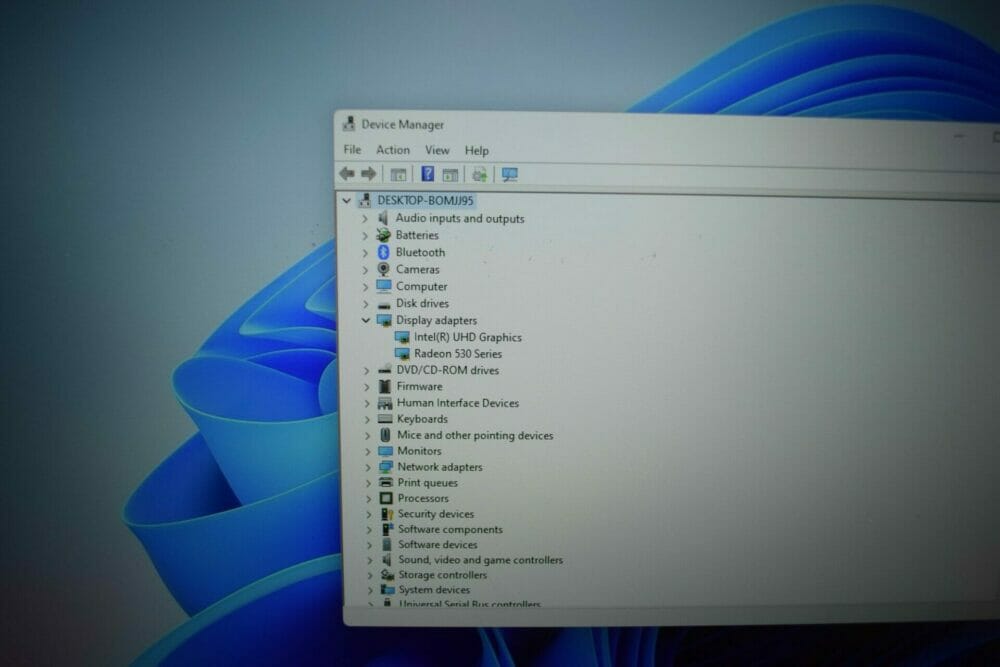Click the Forward arrow in the toolbar
Image resolution: width=1000 pixels, height=667 pixels.
tap(369, 173)
